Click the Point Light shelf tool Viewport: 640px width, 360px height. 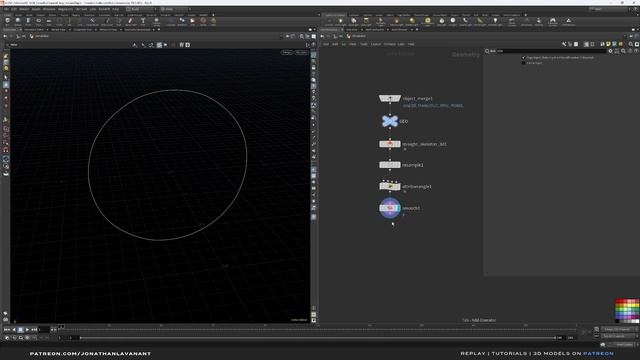(x=341, y=21)
